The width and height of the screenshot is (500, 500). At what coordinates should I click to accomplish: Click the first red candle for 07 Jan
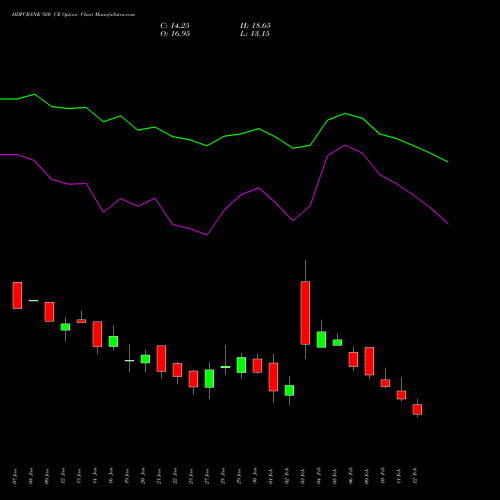[x=17, y=295]
